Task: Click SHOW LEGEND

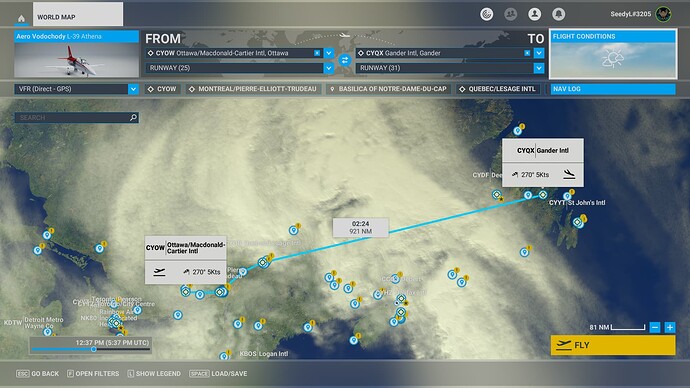Action: pos(154,373)
